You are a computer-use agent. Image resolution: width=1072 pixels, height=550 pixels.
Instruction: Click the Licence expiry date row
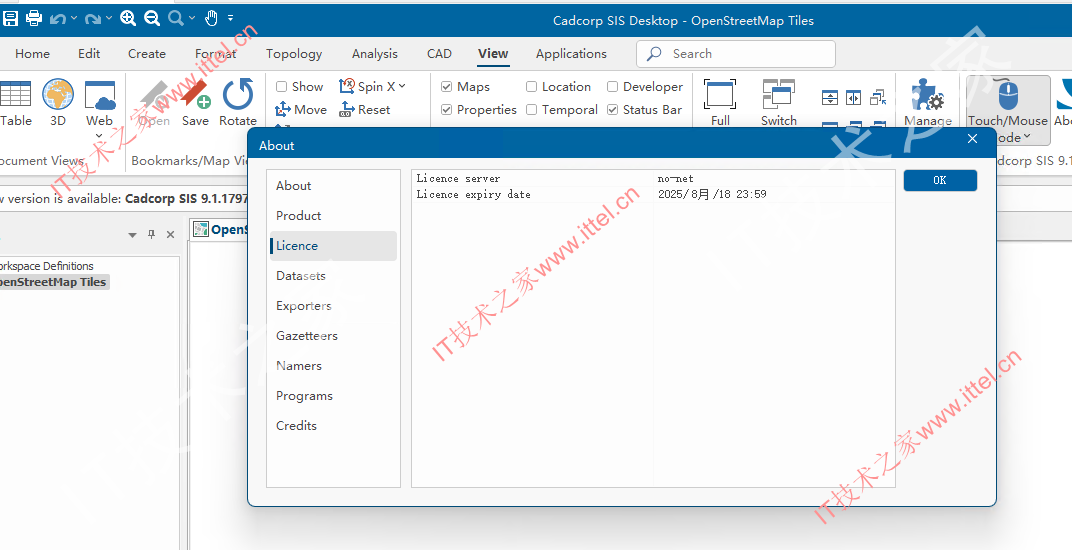(x=653, y=194)
